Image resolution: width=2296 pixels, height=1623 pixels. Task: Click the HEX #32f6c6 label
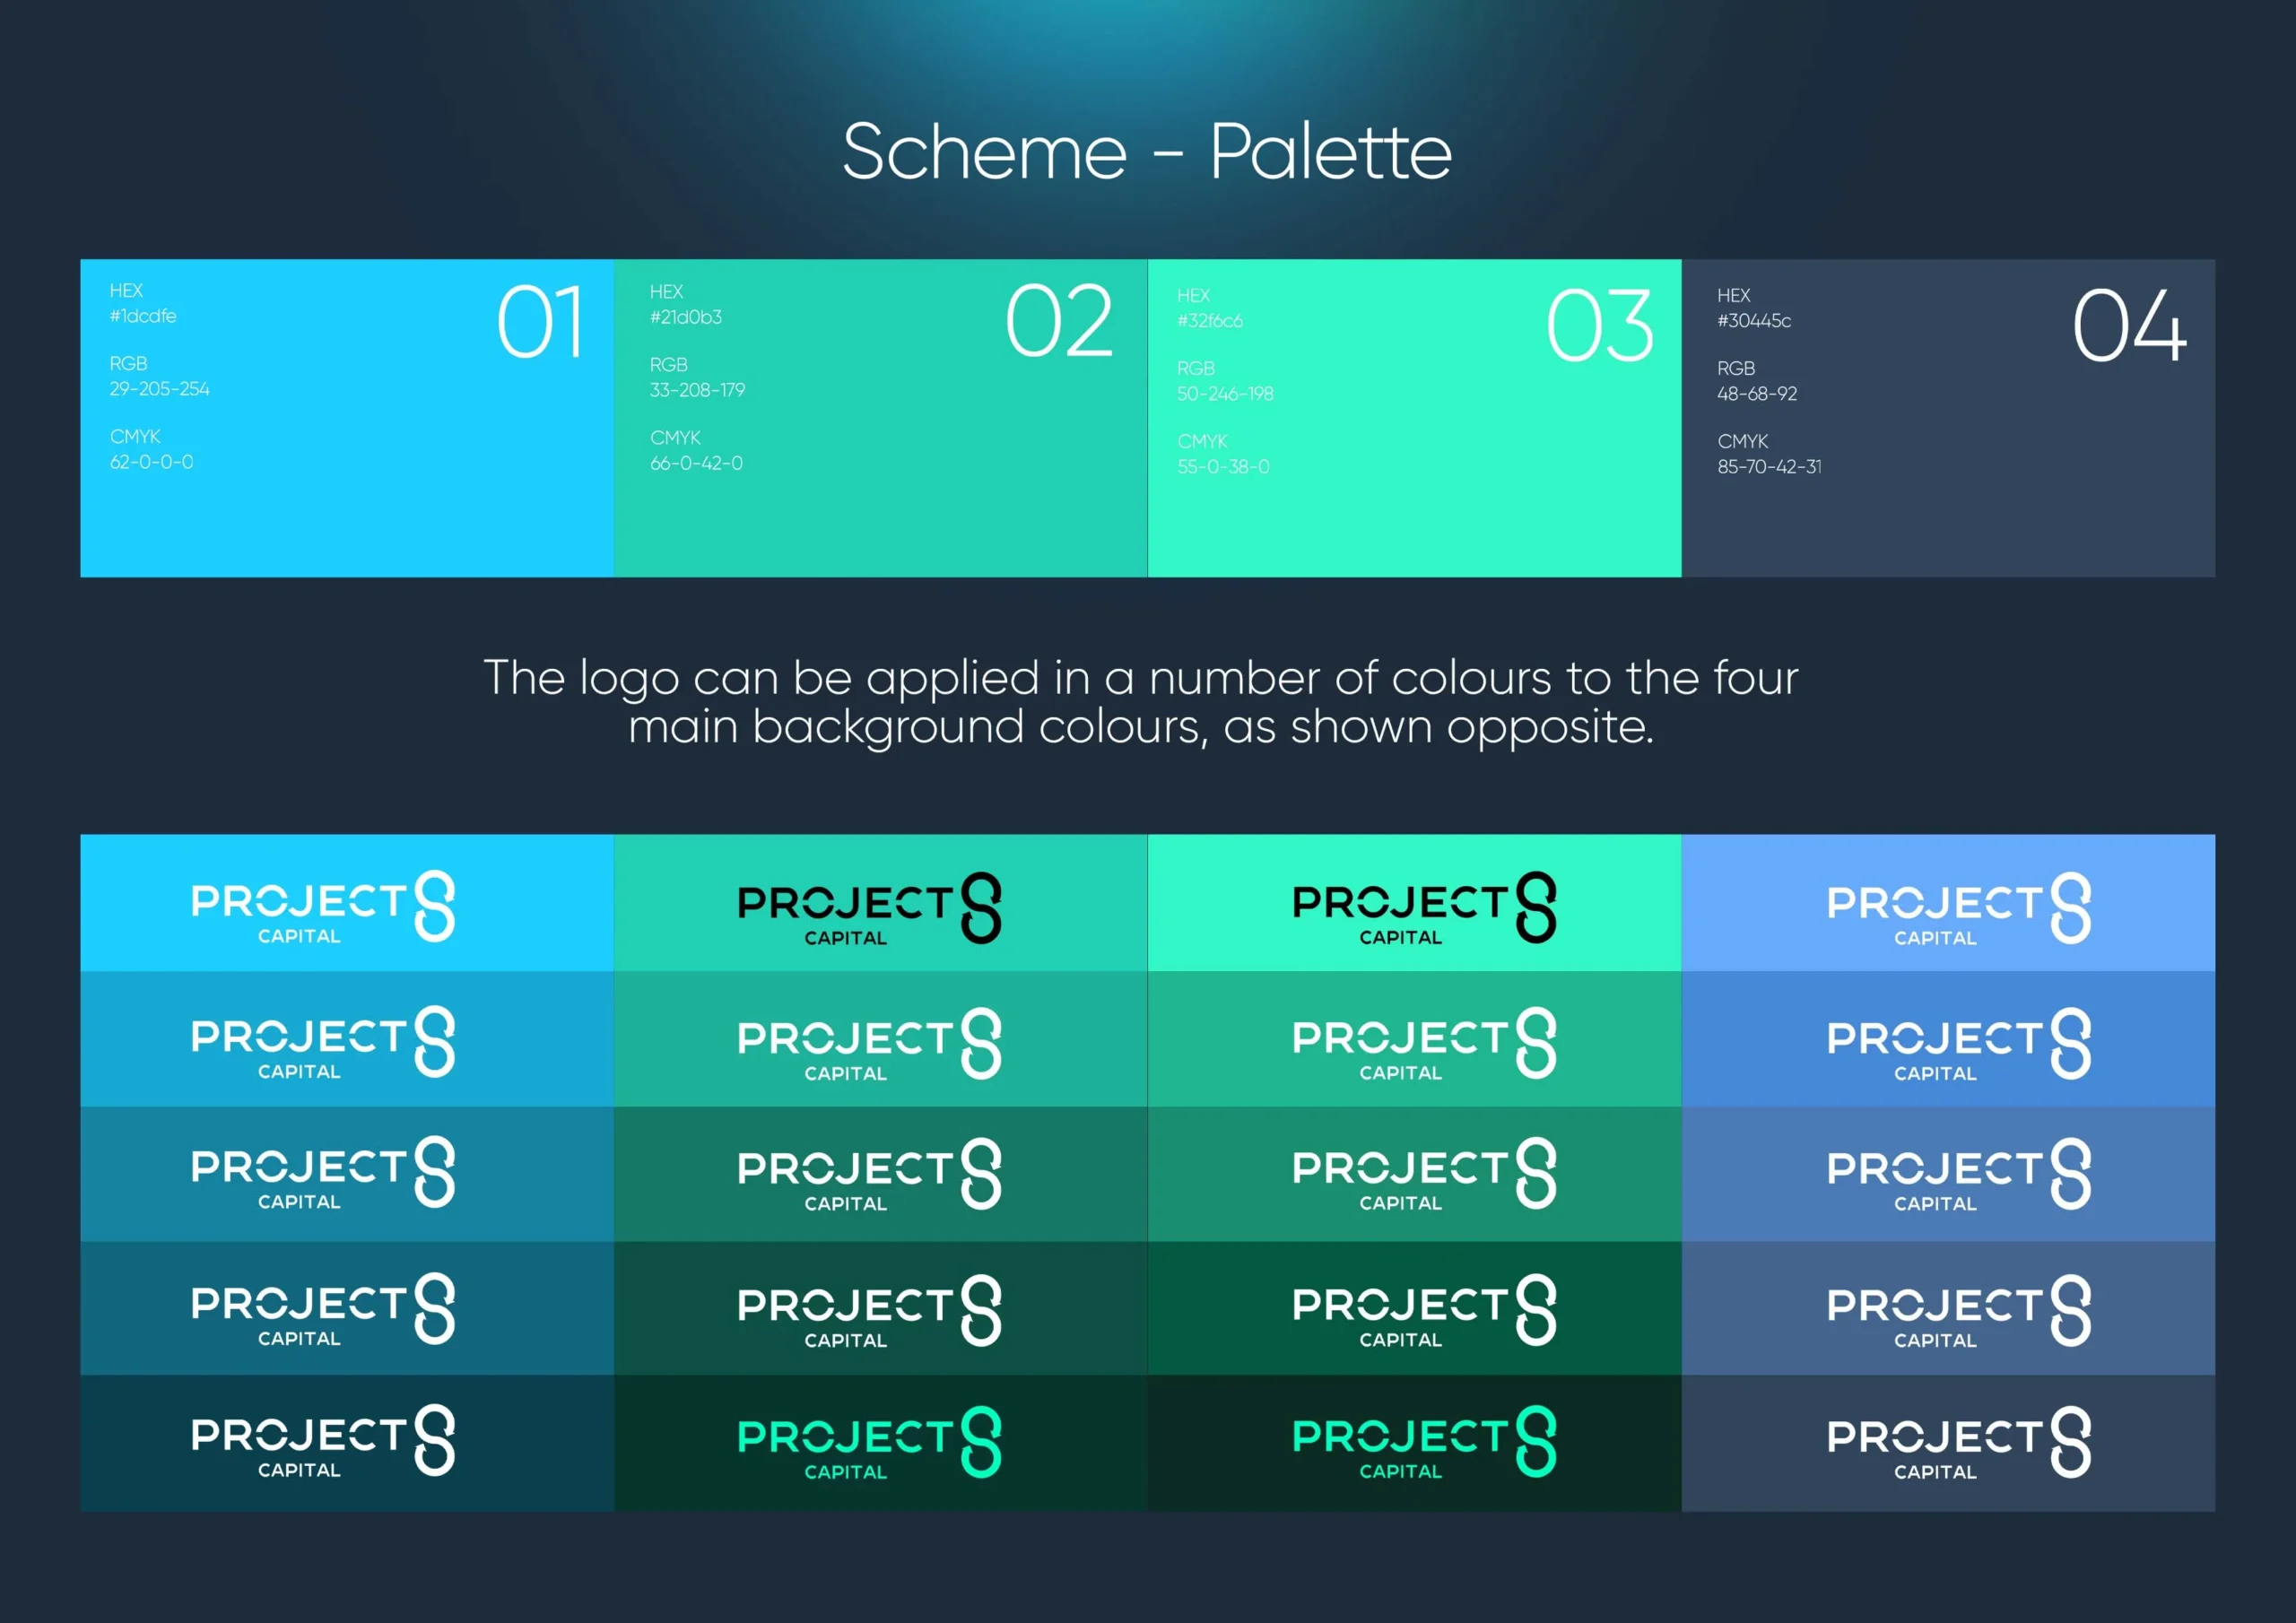point(1209,321)
